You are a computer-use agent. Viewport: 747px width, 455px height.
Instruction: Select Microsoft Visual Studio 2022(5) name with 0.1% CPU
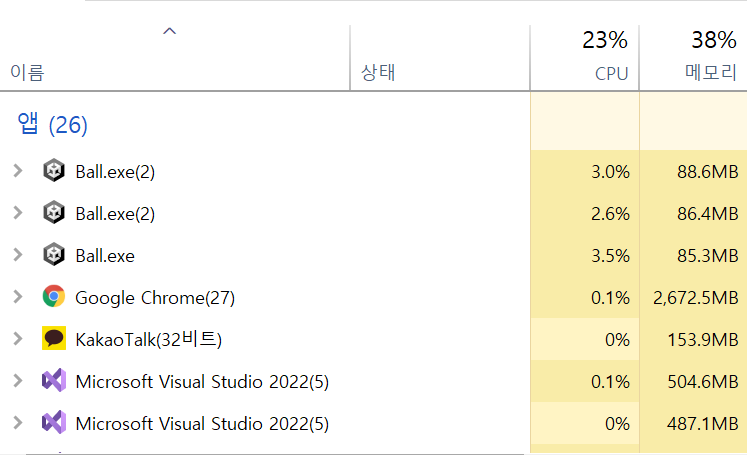202,382
